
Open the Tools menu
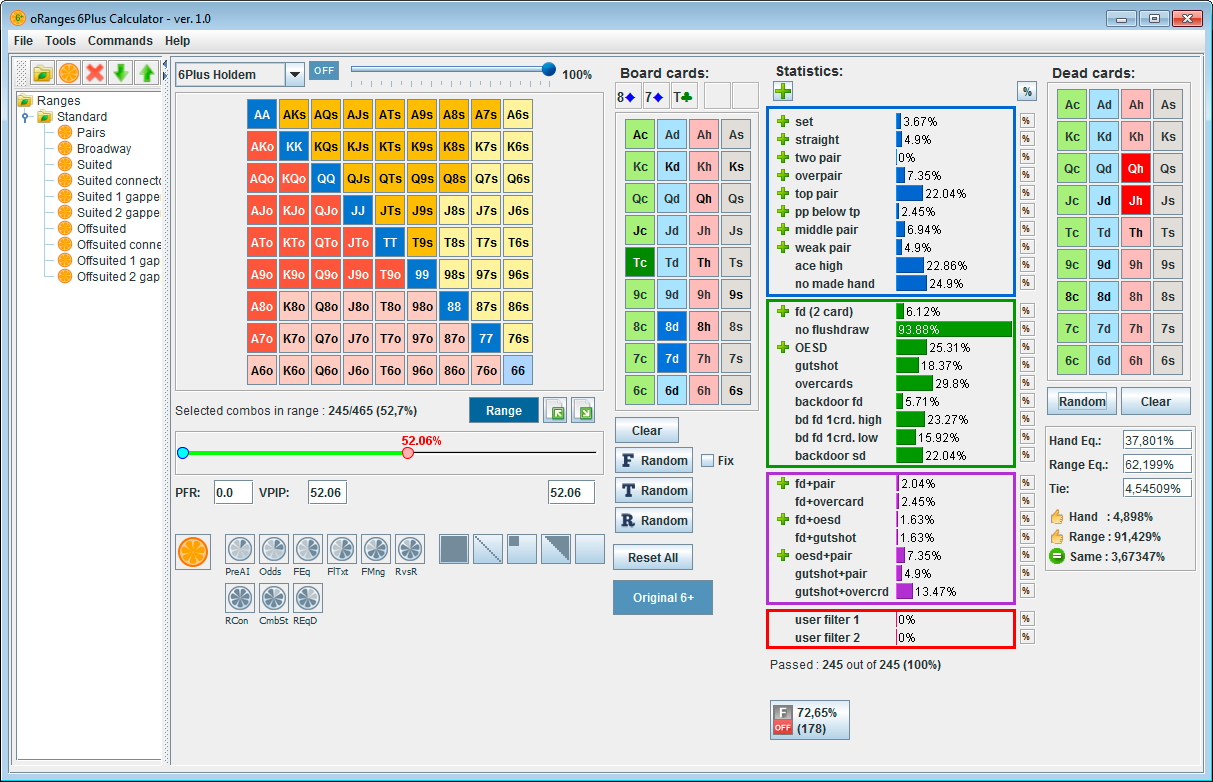point(60,41)
